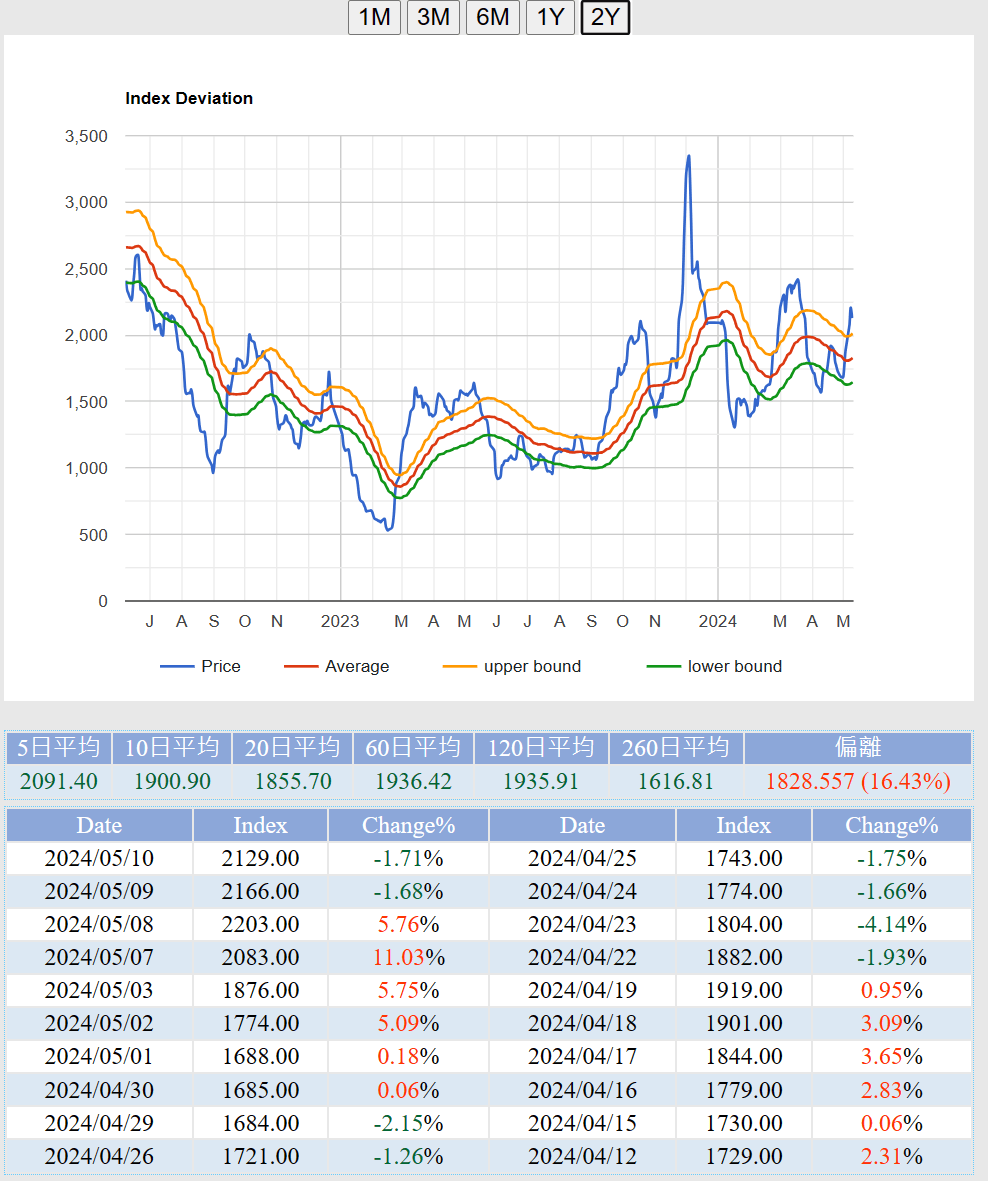988x1181 pixels.
Task: Click the Index Deviation chart title
Action: coord(189,98)
